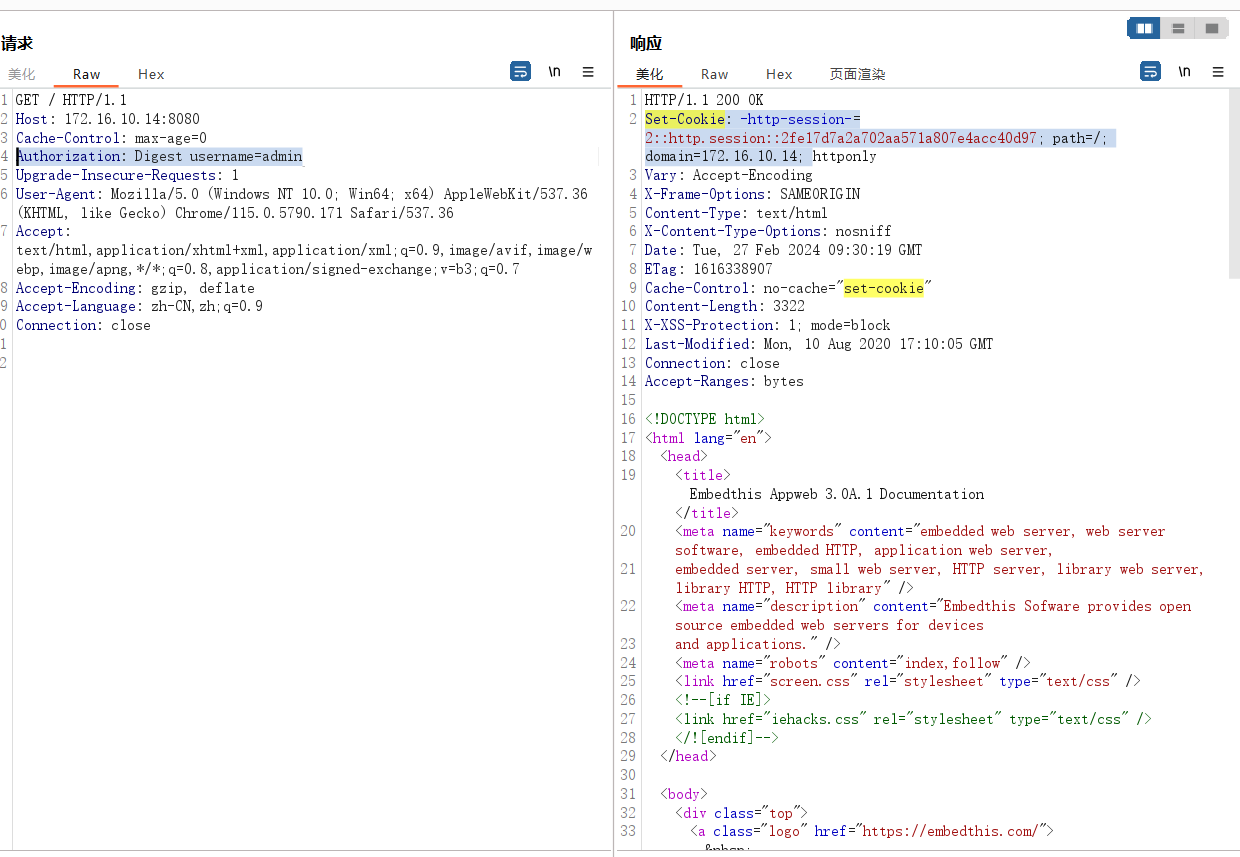Image resolution: width=1240 pixels, height=857 pixels.
Task: Click the 'Host: 172.16.10.14:8080' header
Action: tap(108, 119)
